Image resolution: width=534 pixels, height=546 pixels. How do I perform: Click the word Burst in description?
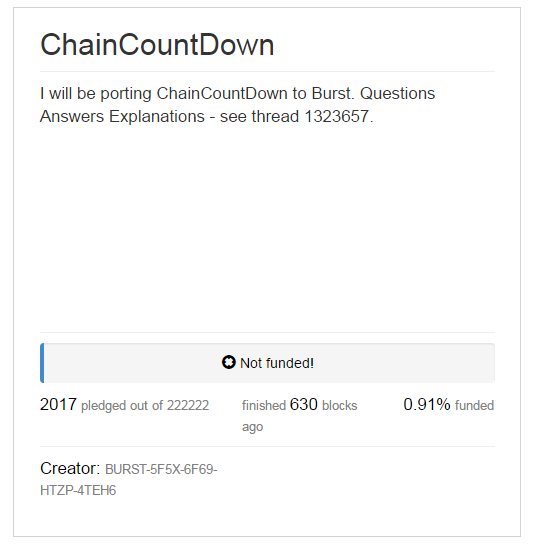pyautogui.click(x=331, y=93)
